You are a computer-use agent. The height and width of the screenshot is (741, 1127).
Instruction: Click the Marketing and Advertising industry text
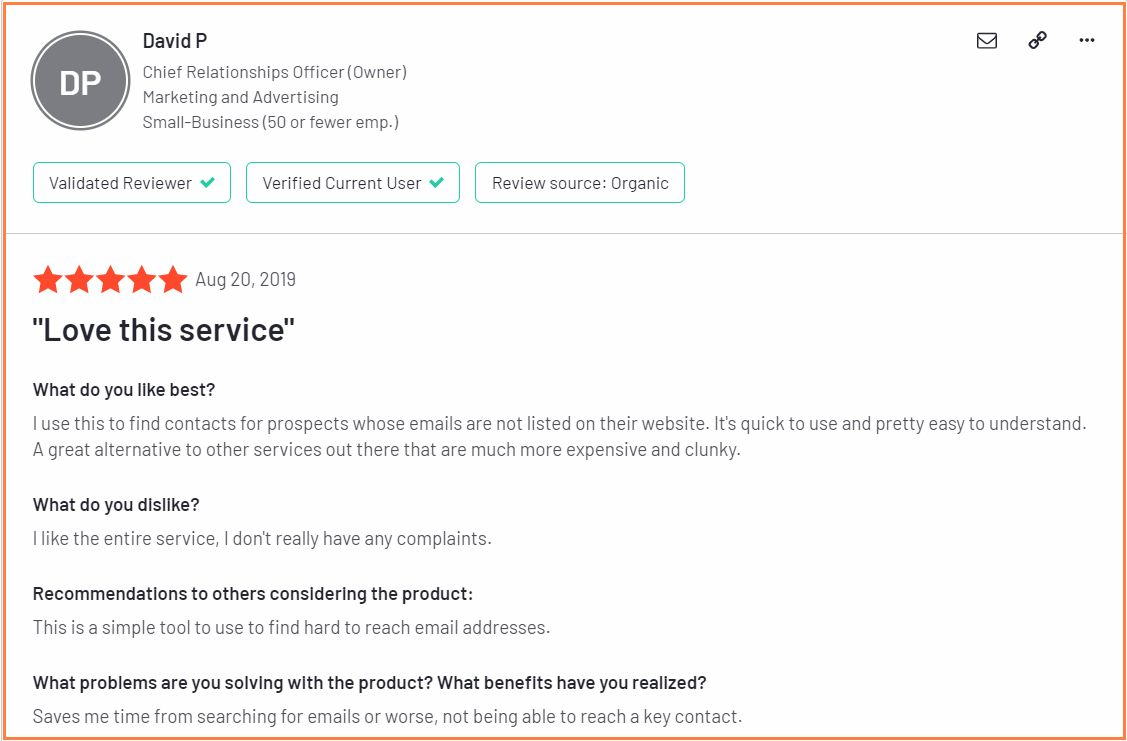pyautogui.click(x=241, y=97)
